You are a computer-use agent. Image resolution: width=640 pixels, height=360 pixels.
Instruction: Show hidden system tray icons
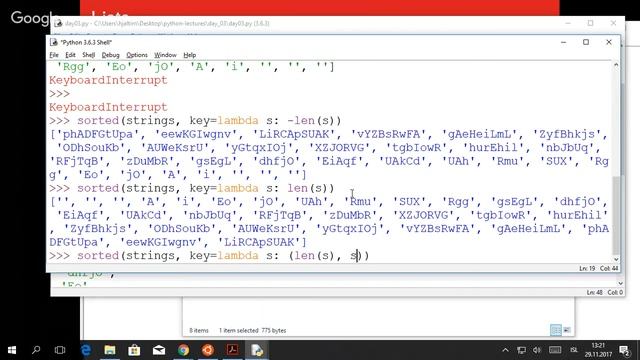505,350
